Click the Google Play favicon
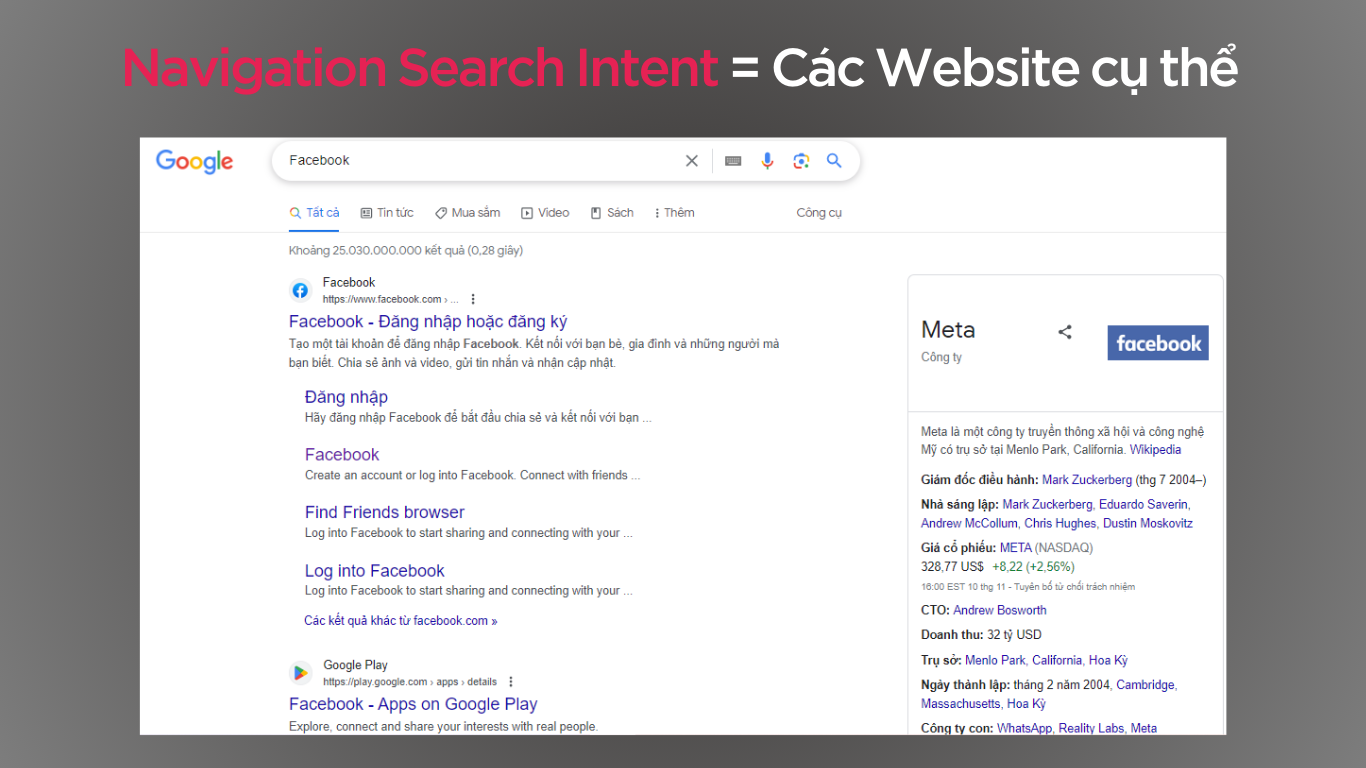 [300, 673]
